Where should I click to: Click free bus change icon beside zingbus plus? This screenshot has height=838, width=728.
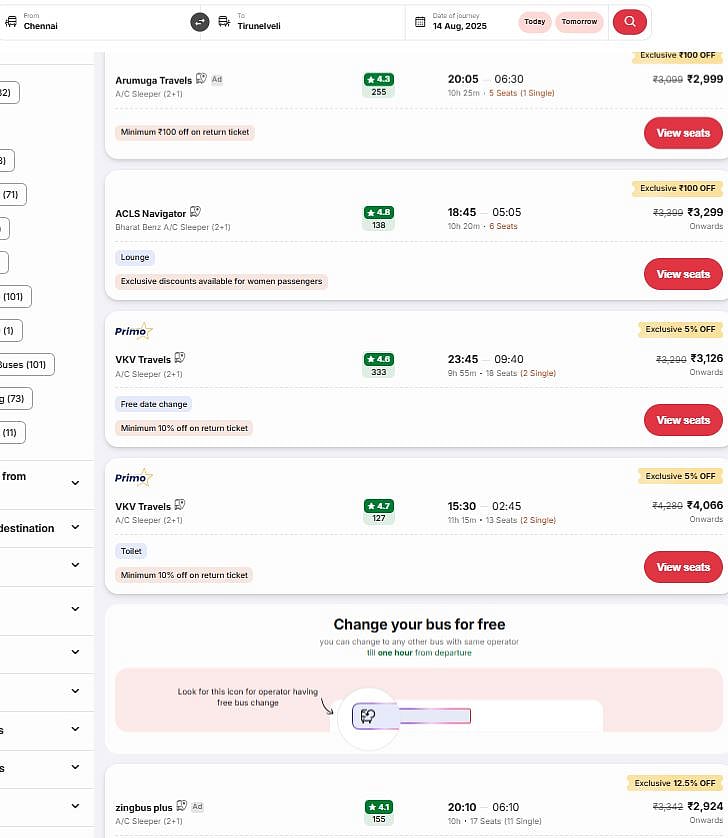pyautogui.click(x=181, y=805)
